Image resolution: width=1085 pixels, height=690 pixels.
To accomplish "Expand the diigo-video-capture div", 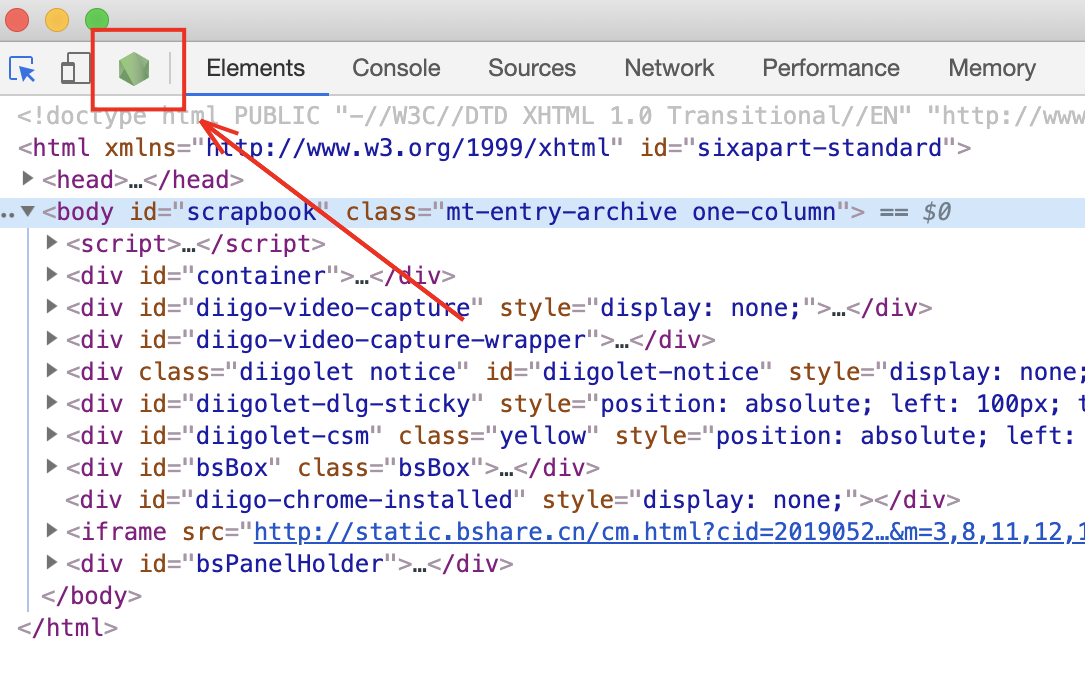I will pos(51,306).
